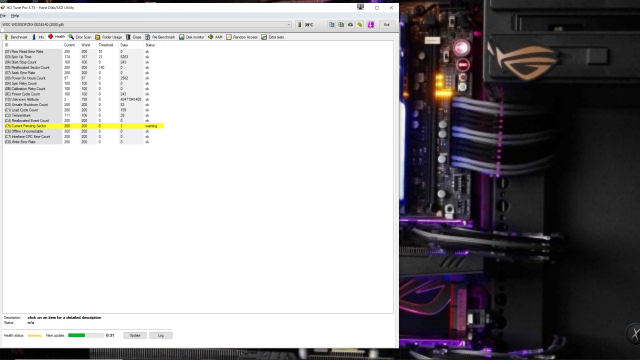Open the Log button
This screenshot has height=360, width=640.
pos(161,336)
